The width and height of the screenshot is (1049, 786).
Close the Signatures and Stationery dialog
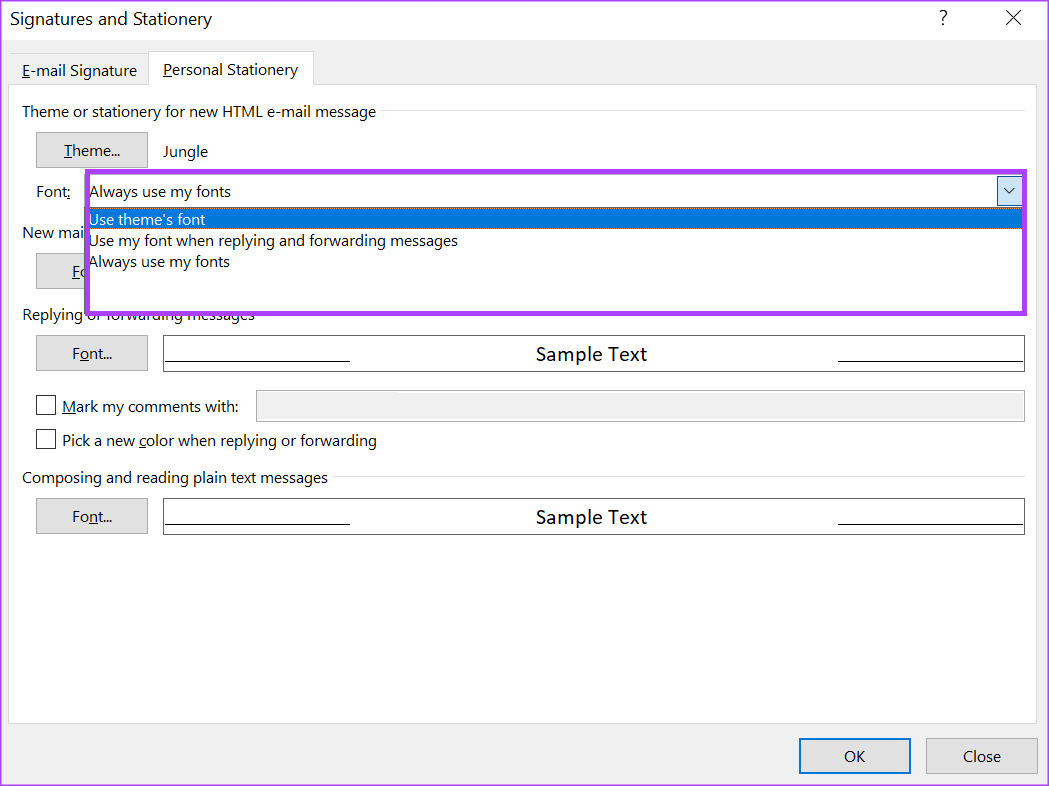tap(1013, 18)
